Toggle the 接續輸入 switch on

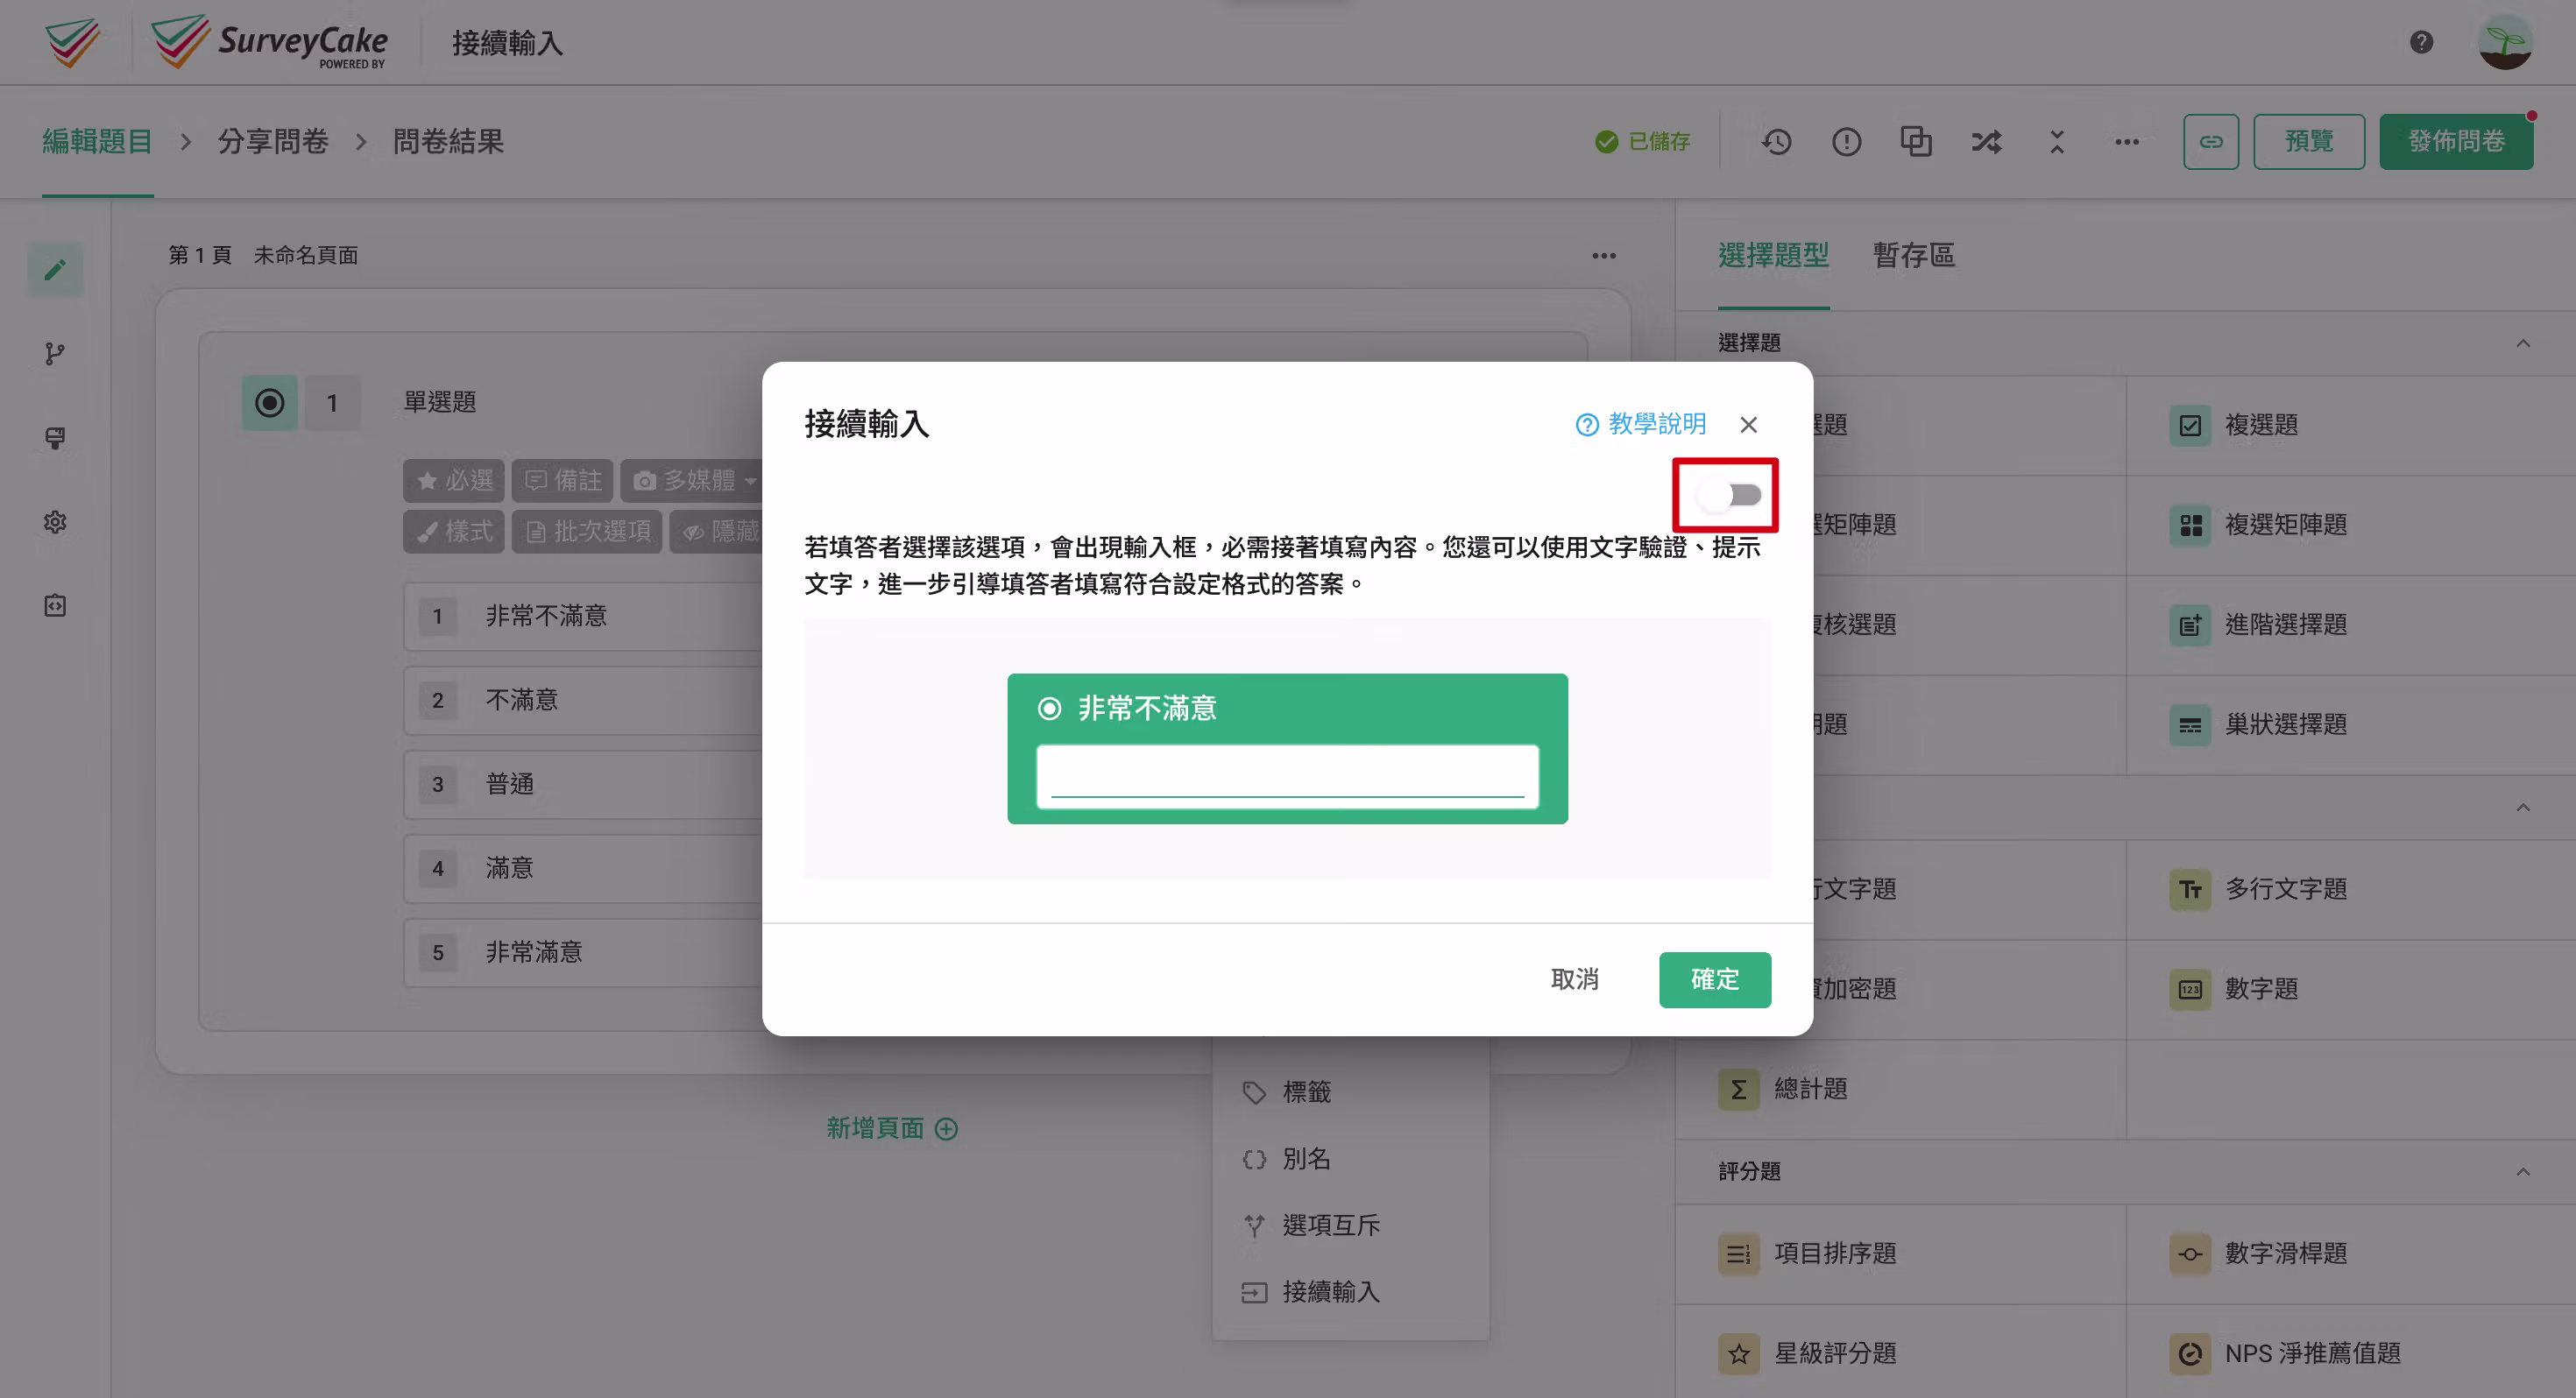pyautogui.click(x=1730, y=495)
